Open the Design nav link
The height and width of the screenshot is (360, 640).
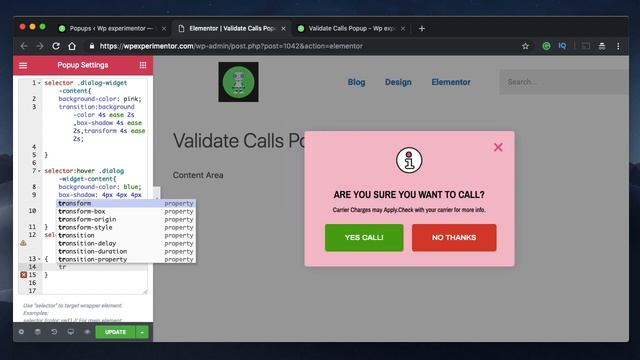click(x=398, y=82)
